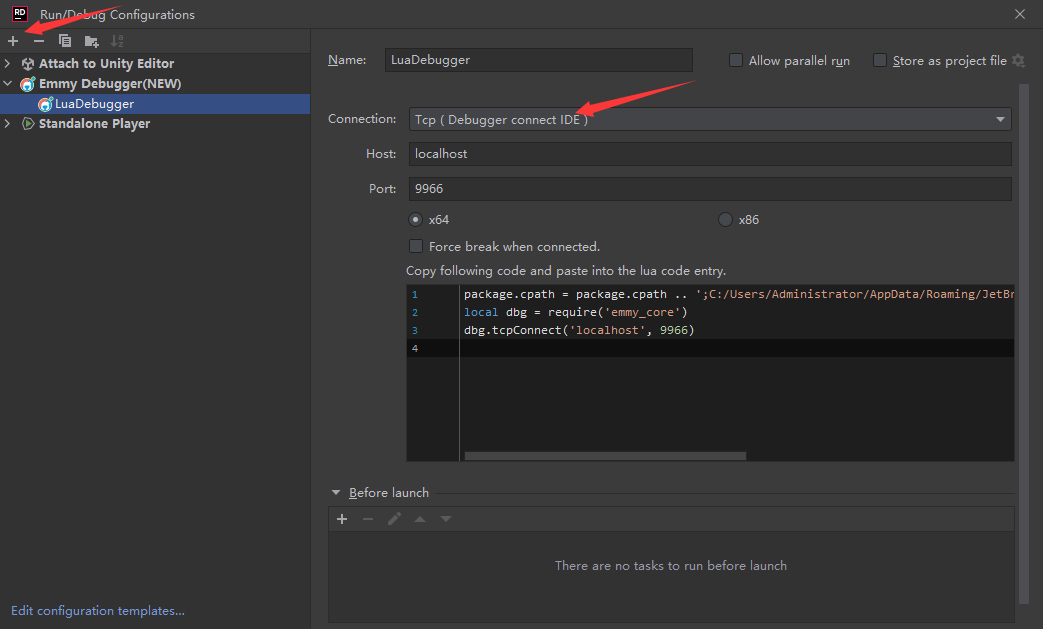Collapse the Before launch section
The image size is (1043, 629).
point(336,492)
